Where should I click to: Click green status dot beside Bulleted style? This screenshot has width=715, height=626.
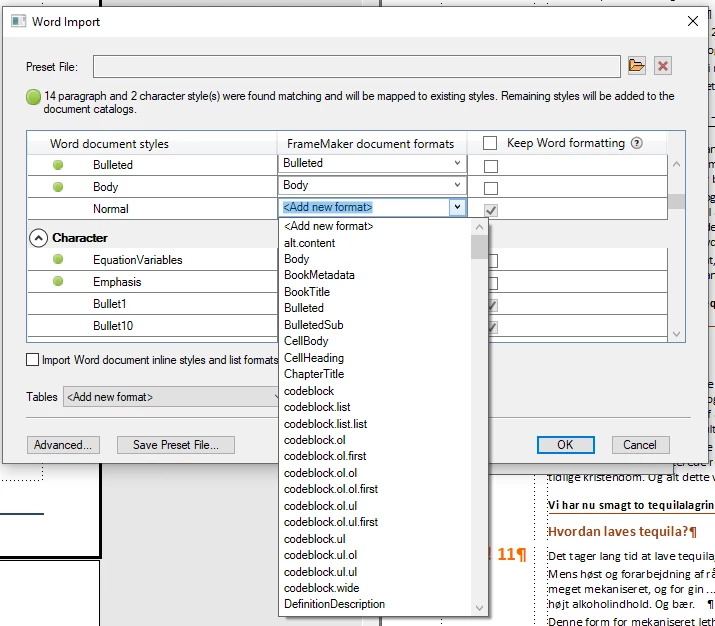58,165
